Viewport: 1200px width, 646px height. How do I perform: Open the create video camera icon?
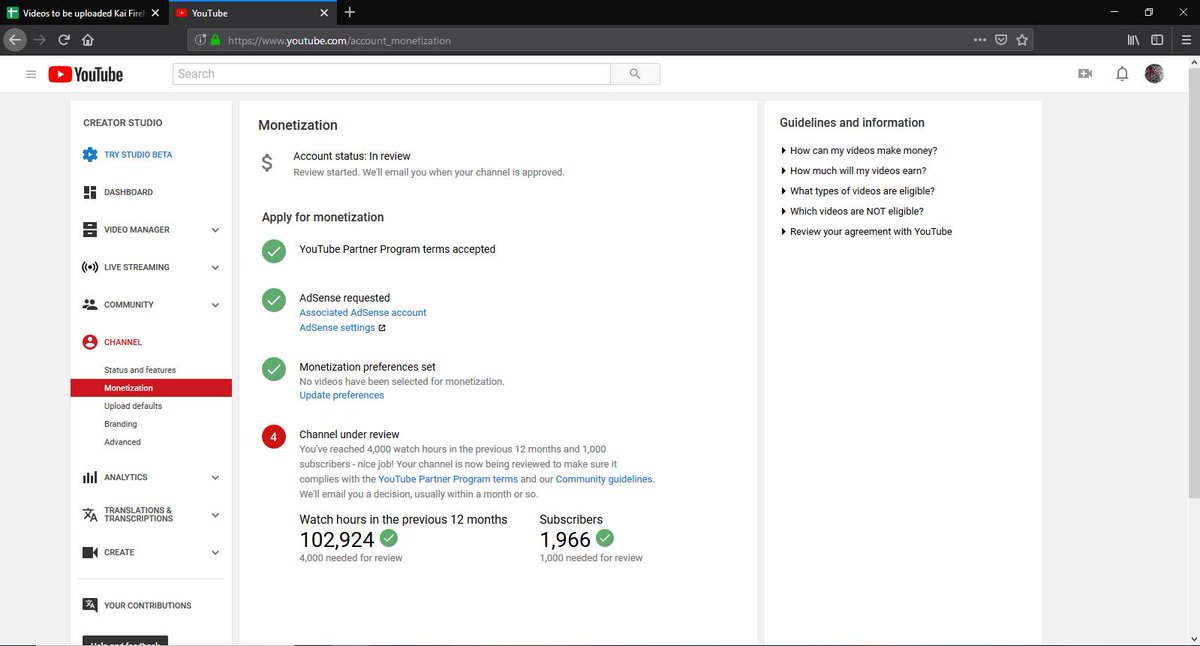(x=1085, y=74)
